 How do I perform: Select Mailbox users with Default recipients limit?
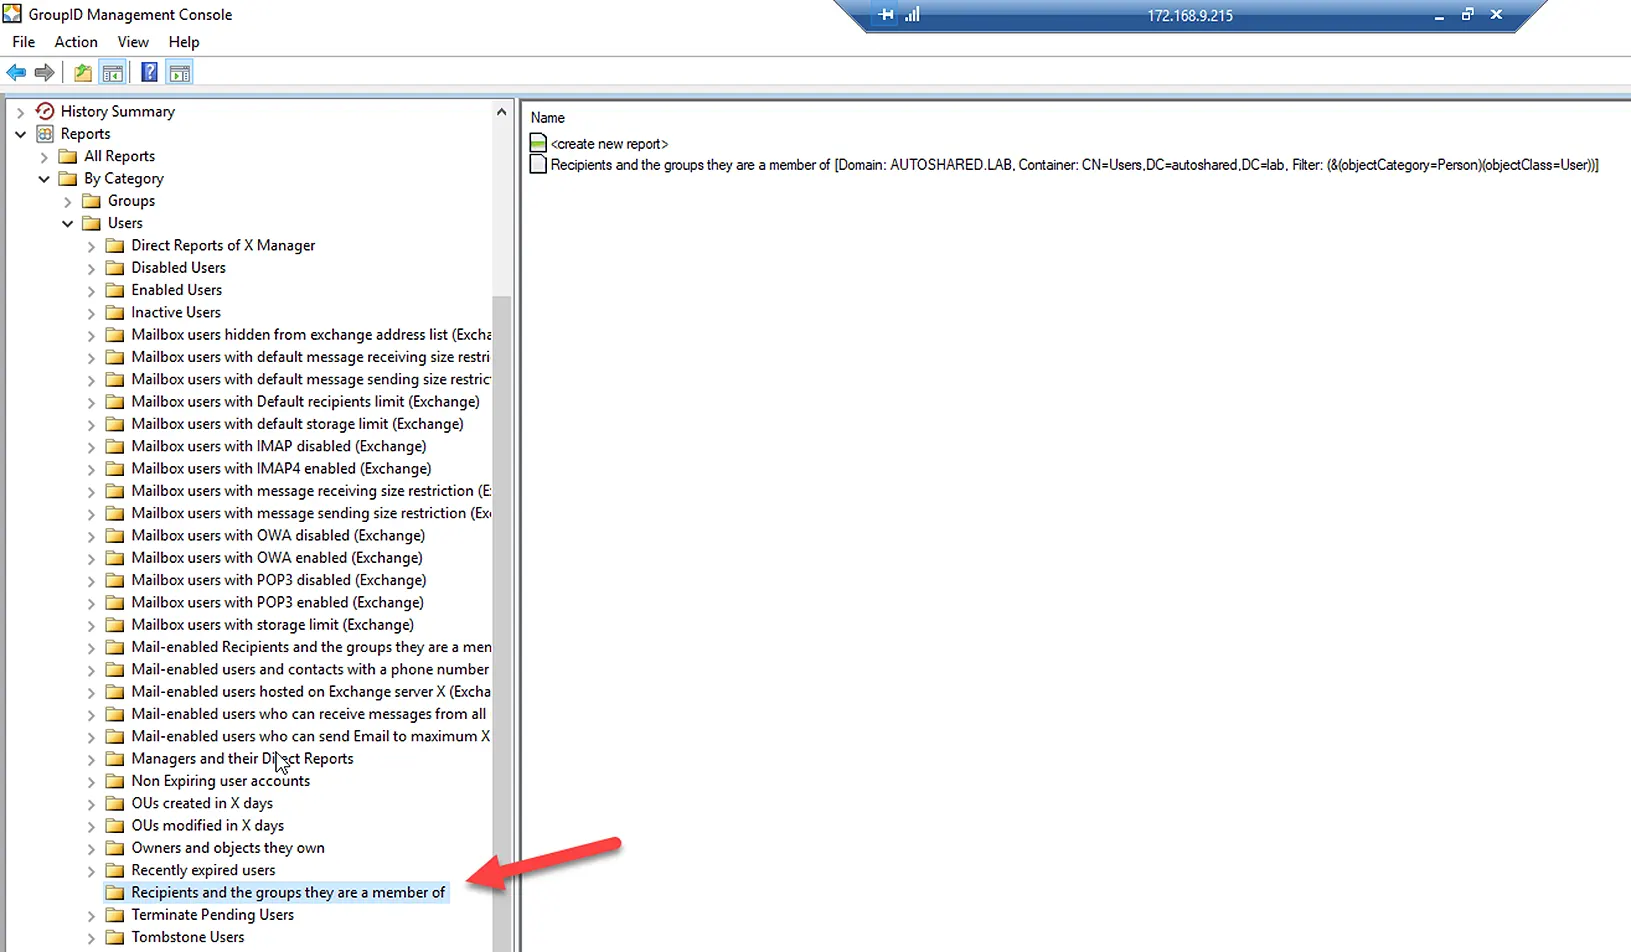305,401
